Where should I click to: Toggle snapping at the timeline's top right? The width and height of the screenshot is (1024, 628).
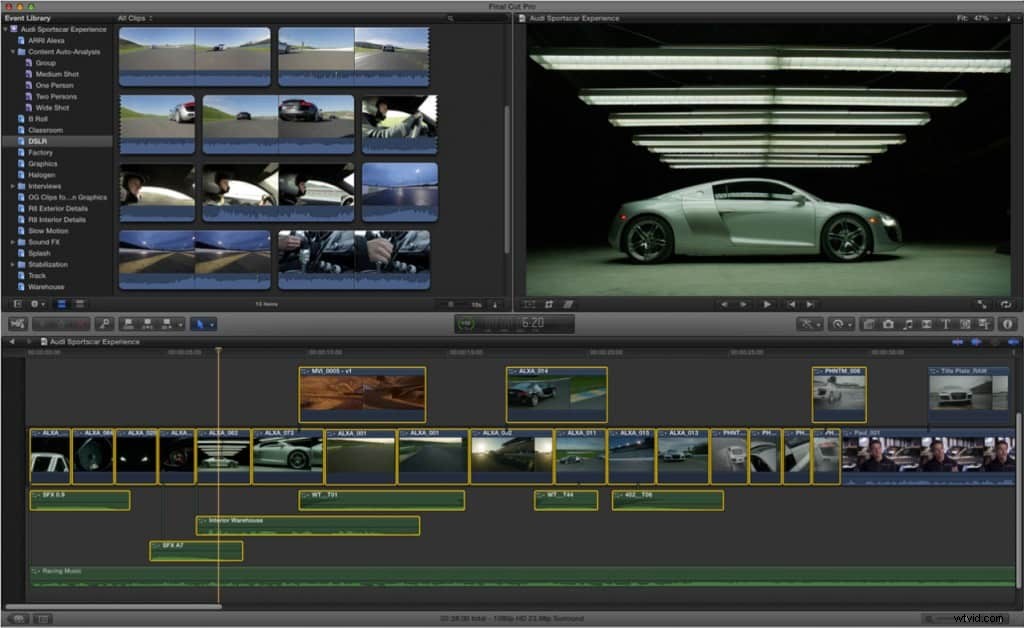click(1012, 341)
